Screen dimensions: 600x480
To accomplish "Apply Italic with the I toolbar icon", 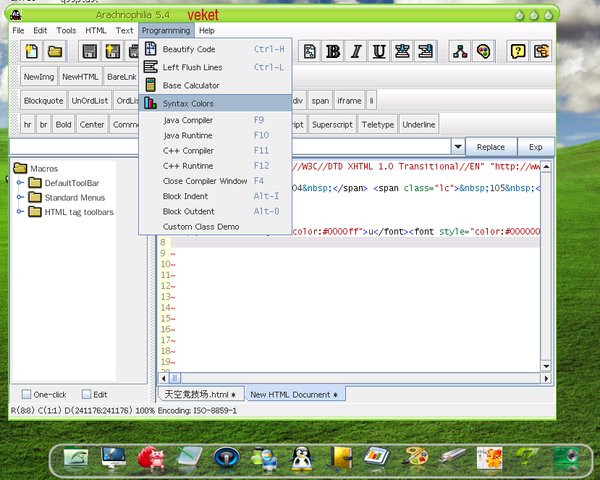I will [356, 51].
